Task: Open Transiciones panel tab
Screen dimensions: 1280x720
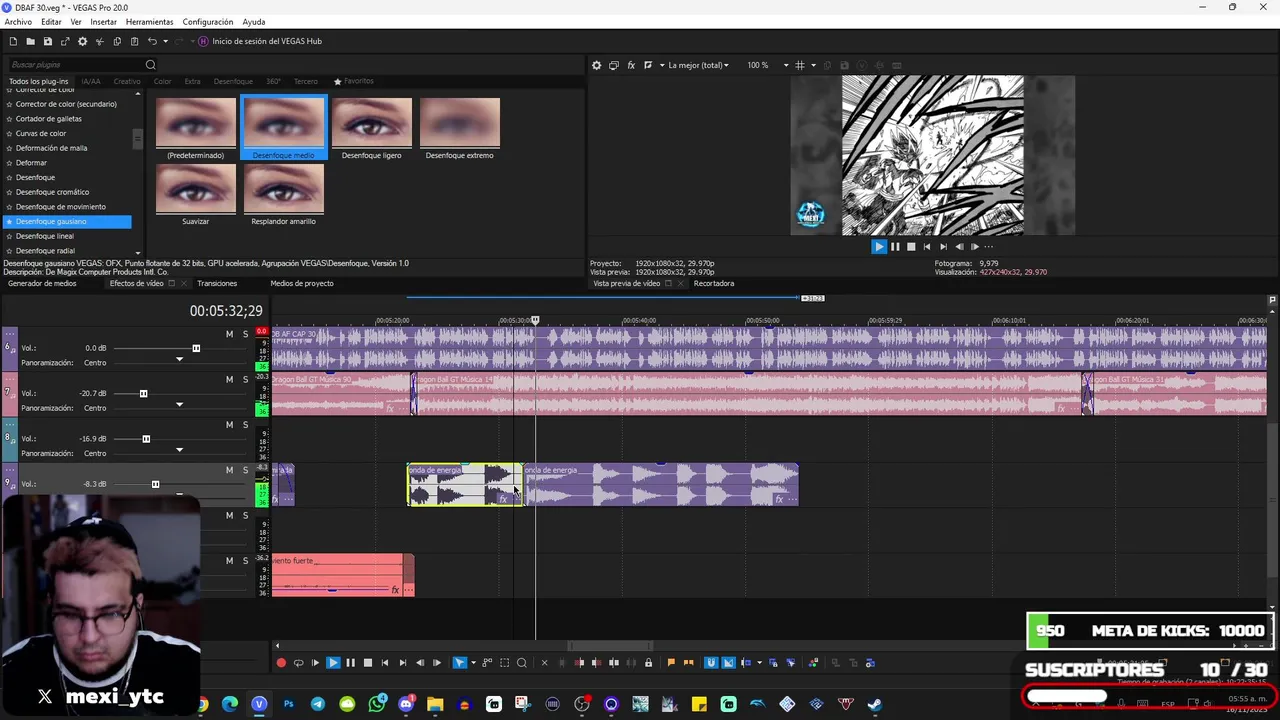Action: click(217, 283)
